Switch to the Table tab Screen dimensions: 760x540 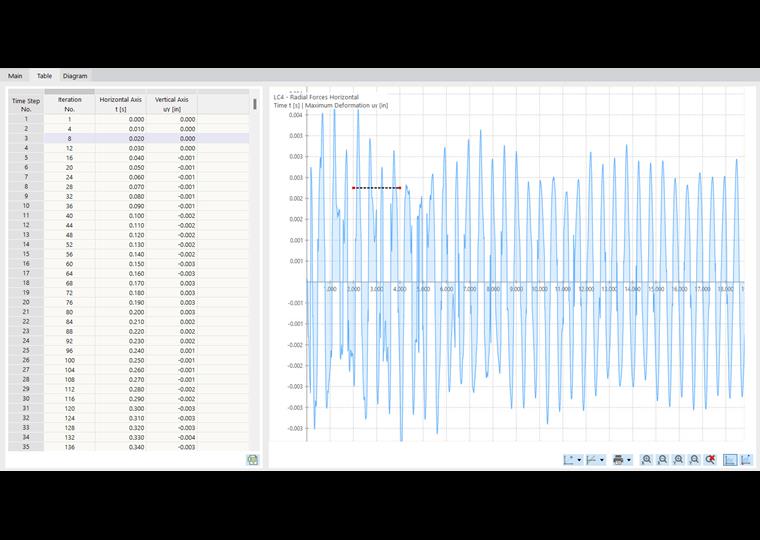(x=44, y=76)
